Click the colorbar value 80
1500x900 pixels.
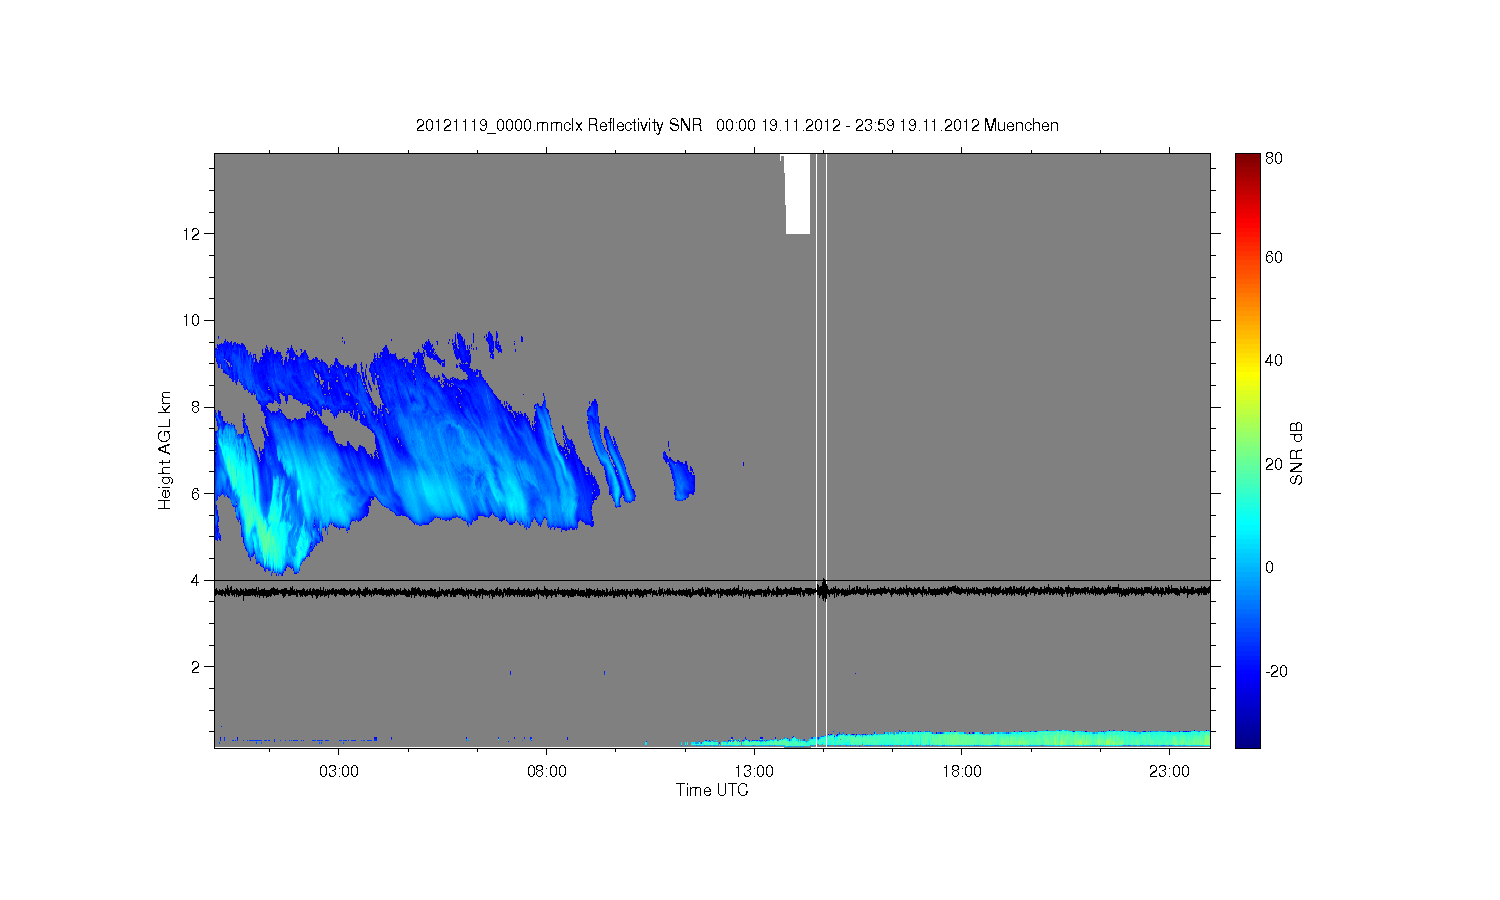(1273, 159)
